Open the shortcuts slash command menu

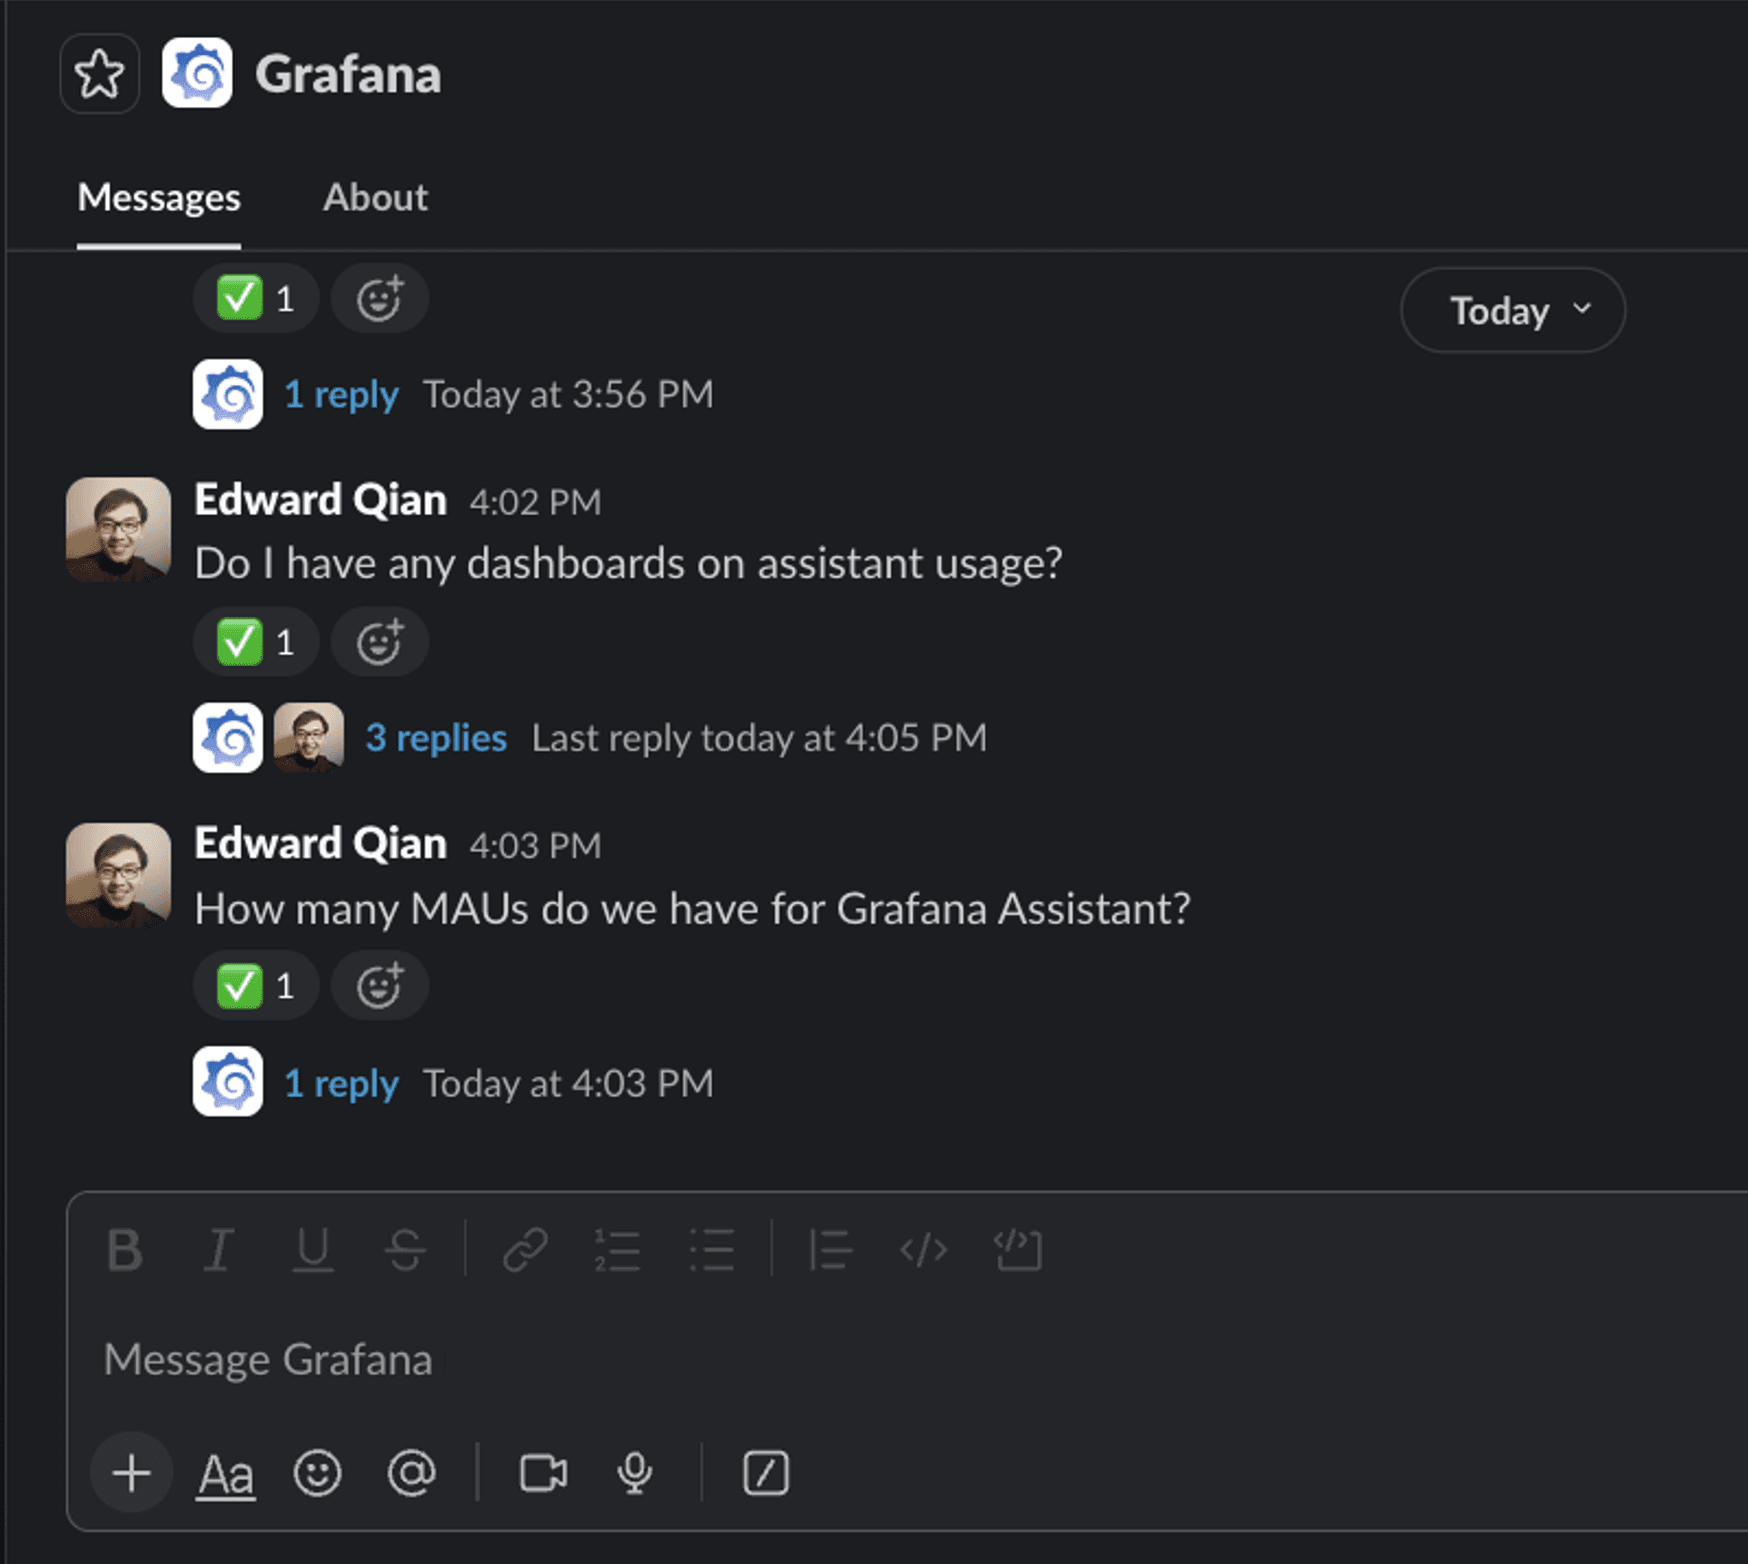pos(765,1471)
